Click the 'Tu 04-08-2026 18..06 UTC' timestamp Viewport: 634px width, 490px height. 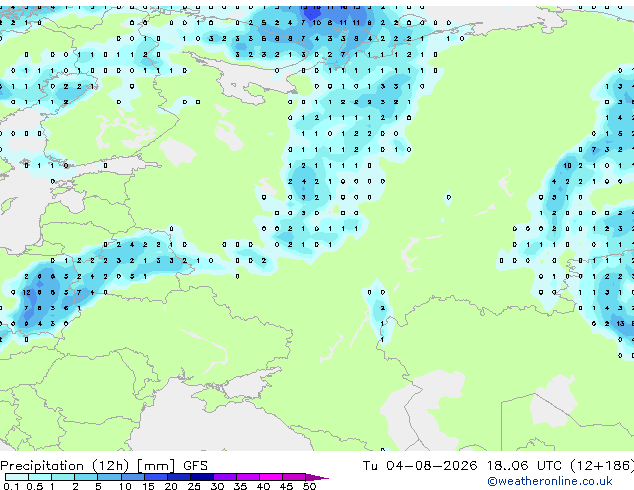pos(462,466)
